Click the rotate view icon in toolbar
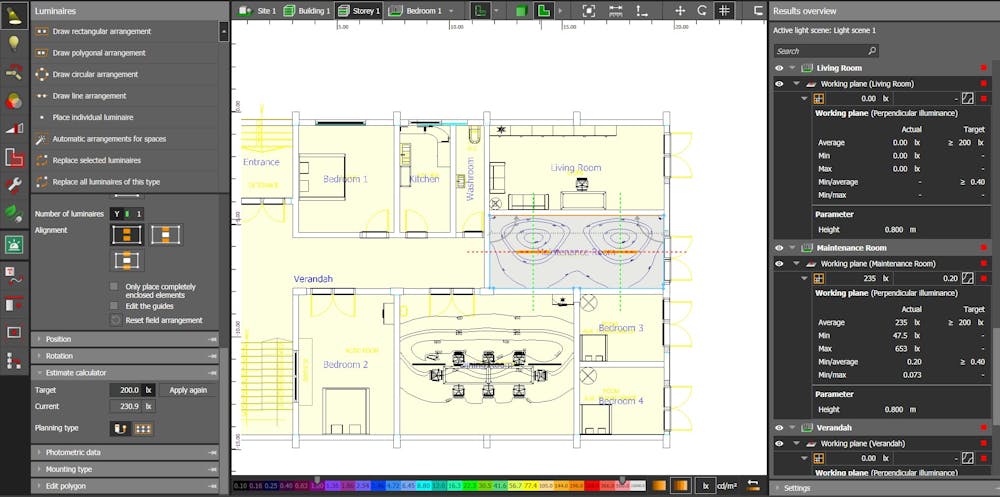 tap(703, 10)
